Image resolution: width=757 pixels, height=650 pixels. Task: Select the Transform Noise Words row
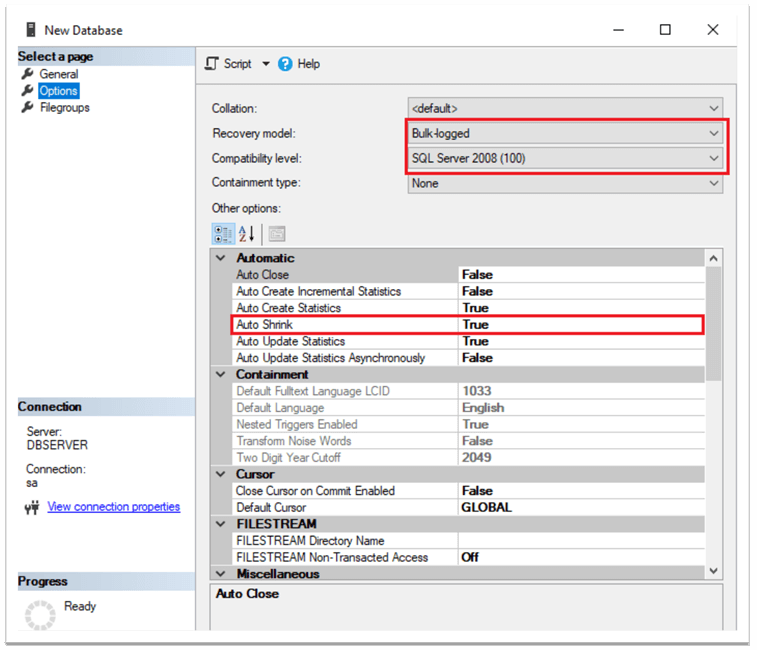(468, 441)
